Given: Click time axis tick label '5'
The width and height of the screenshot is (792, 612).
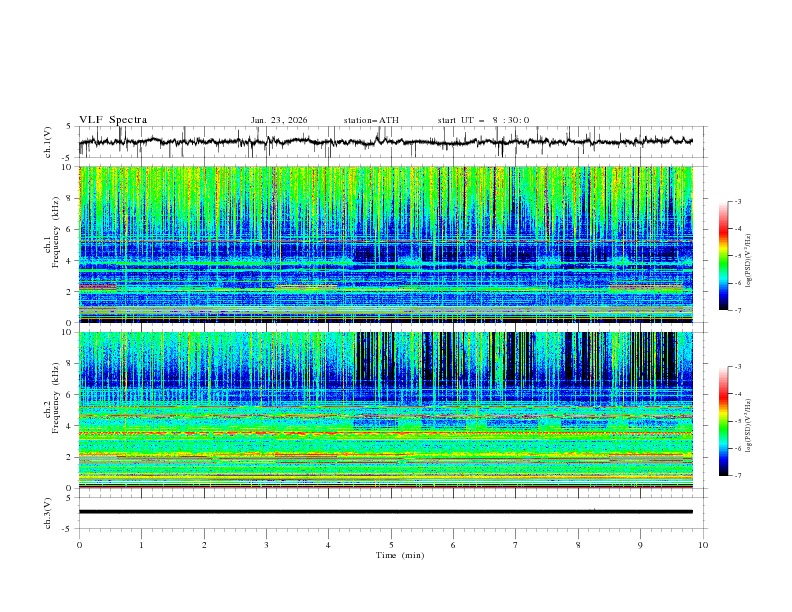Looking at the screenshot, I should (391, 545).
